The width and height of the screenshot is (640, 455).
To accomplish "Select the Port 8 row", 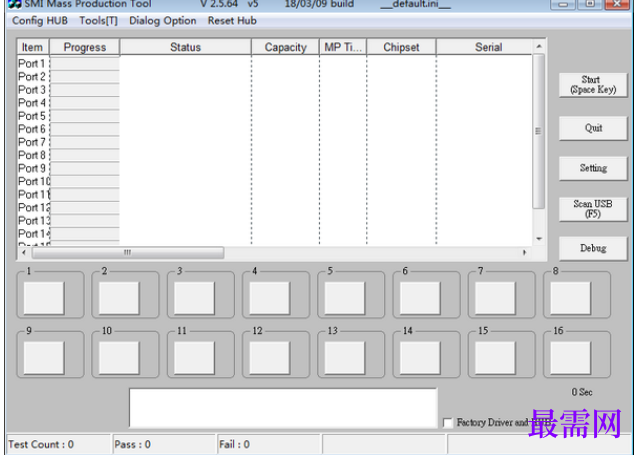I will coord(274,155).
